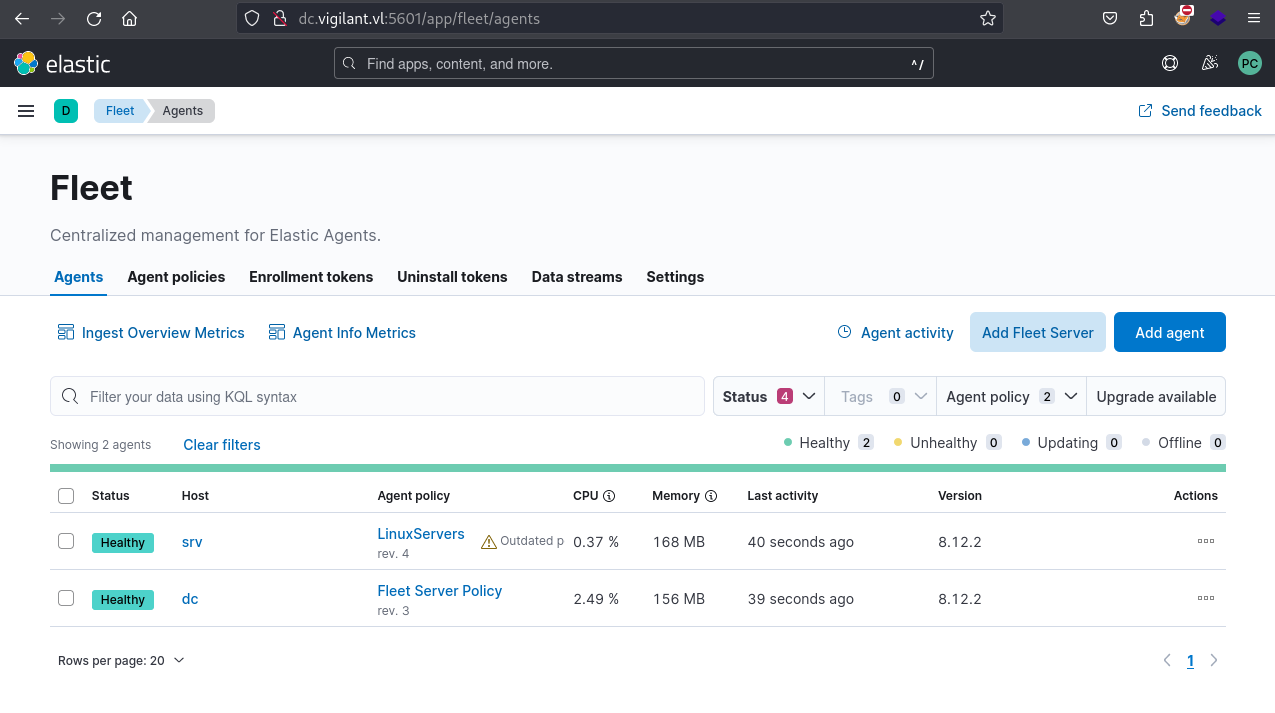Open the help menu lifebuoy icon

[1170, 64]
